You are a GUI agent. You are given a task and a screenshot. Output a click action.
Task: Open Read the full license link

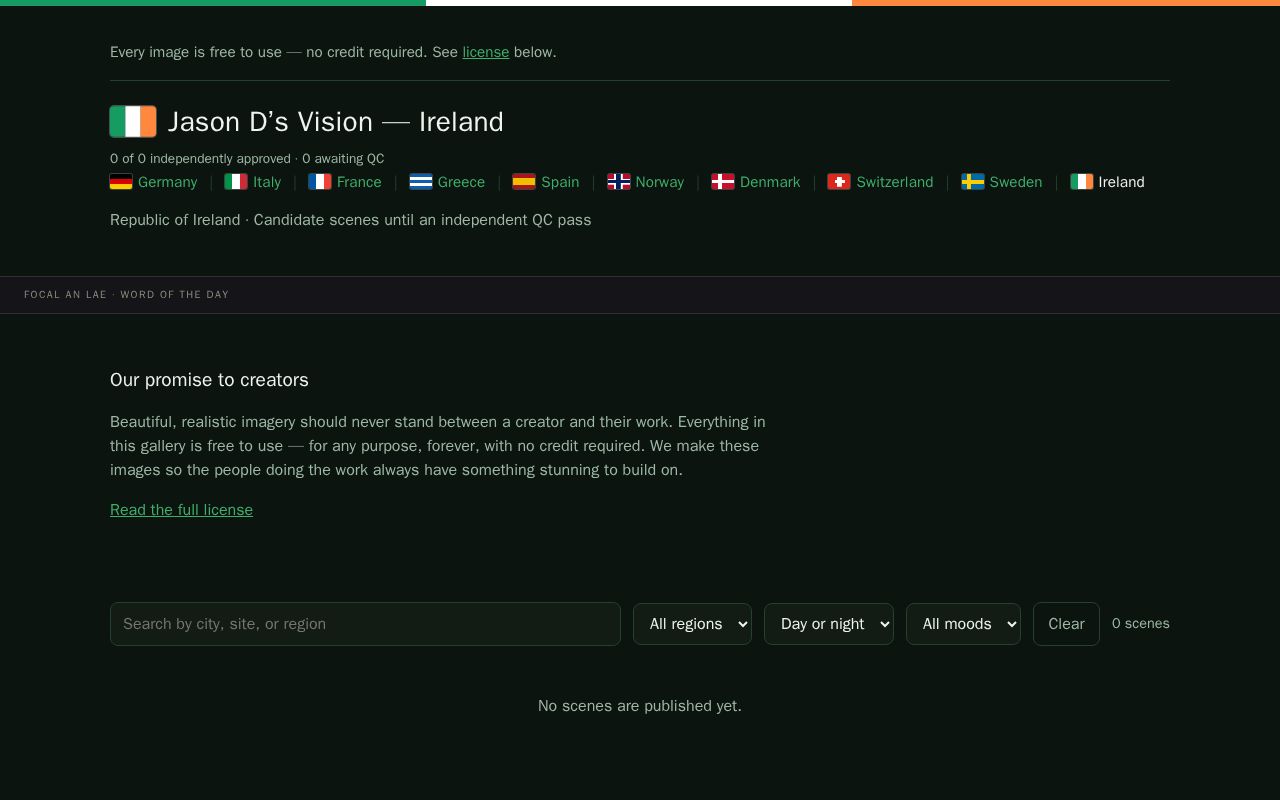coord(181,510)
